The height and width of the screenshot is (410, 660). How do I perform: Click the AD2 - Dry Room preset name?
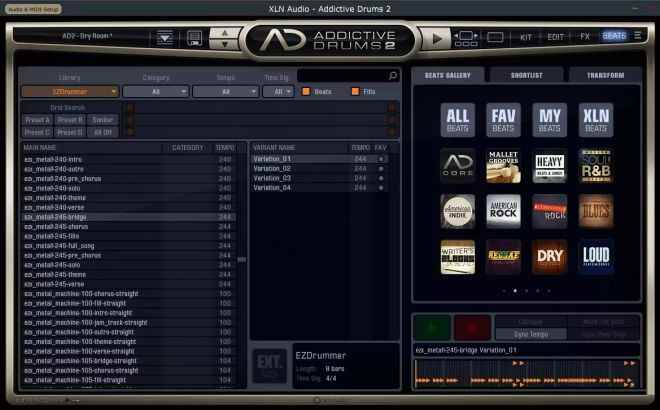pyautogui.click(x=87, y=36)
